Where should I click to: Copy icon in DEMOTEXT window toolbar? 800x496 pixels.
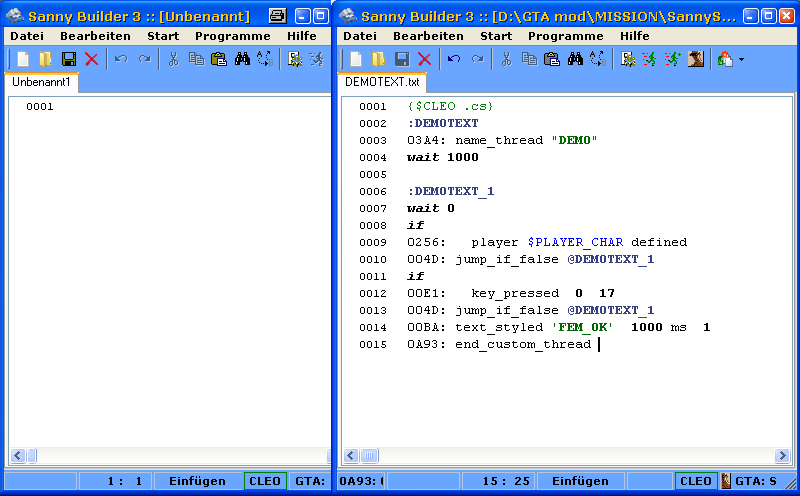[x=530, y=59]
